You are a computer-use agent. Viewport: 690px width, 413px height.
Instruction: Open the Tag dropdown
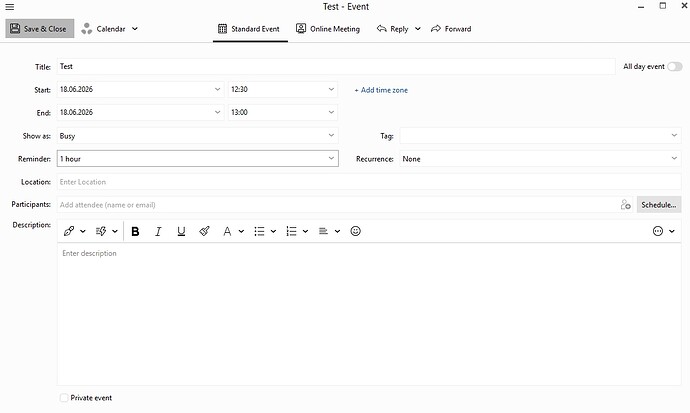[x=540, y=135]
